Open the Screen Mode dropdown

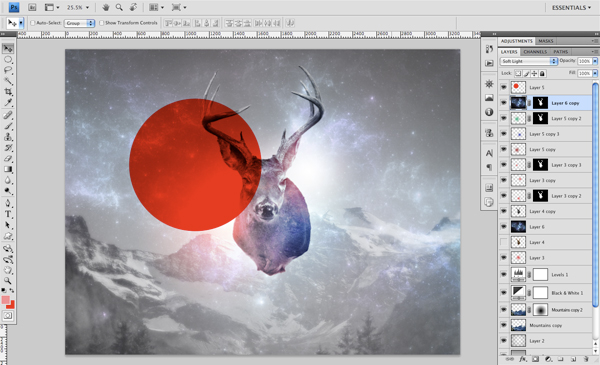click(x=179, y=7)
